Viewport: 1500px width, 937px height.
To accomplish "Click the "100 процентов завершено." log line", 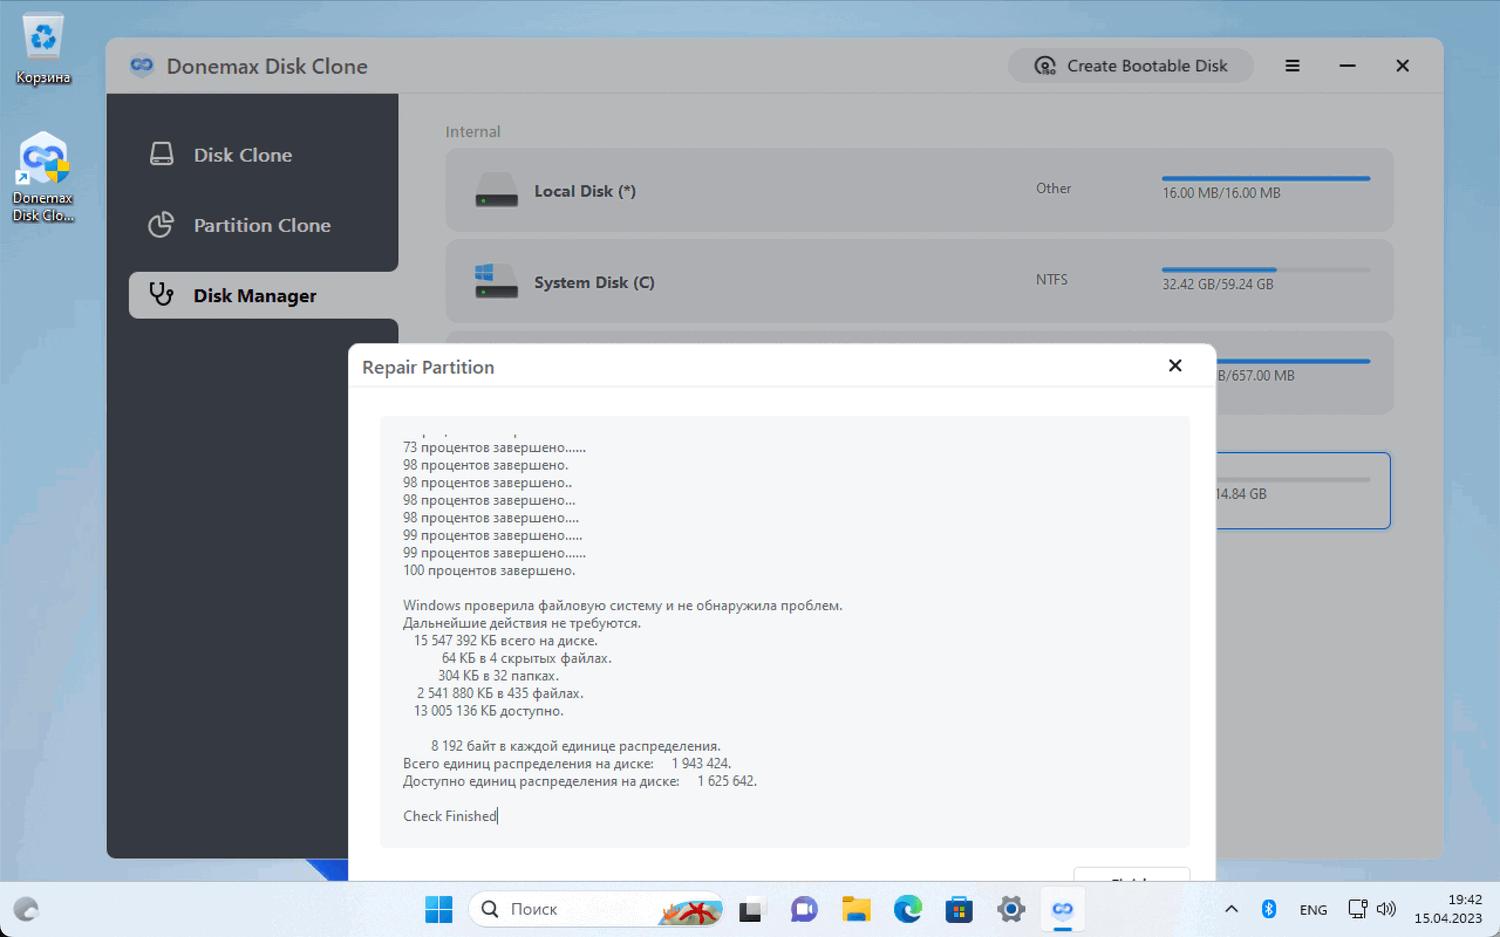I will pos(489,570).
